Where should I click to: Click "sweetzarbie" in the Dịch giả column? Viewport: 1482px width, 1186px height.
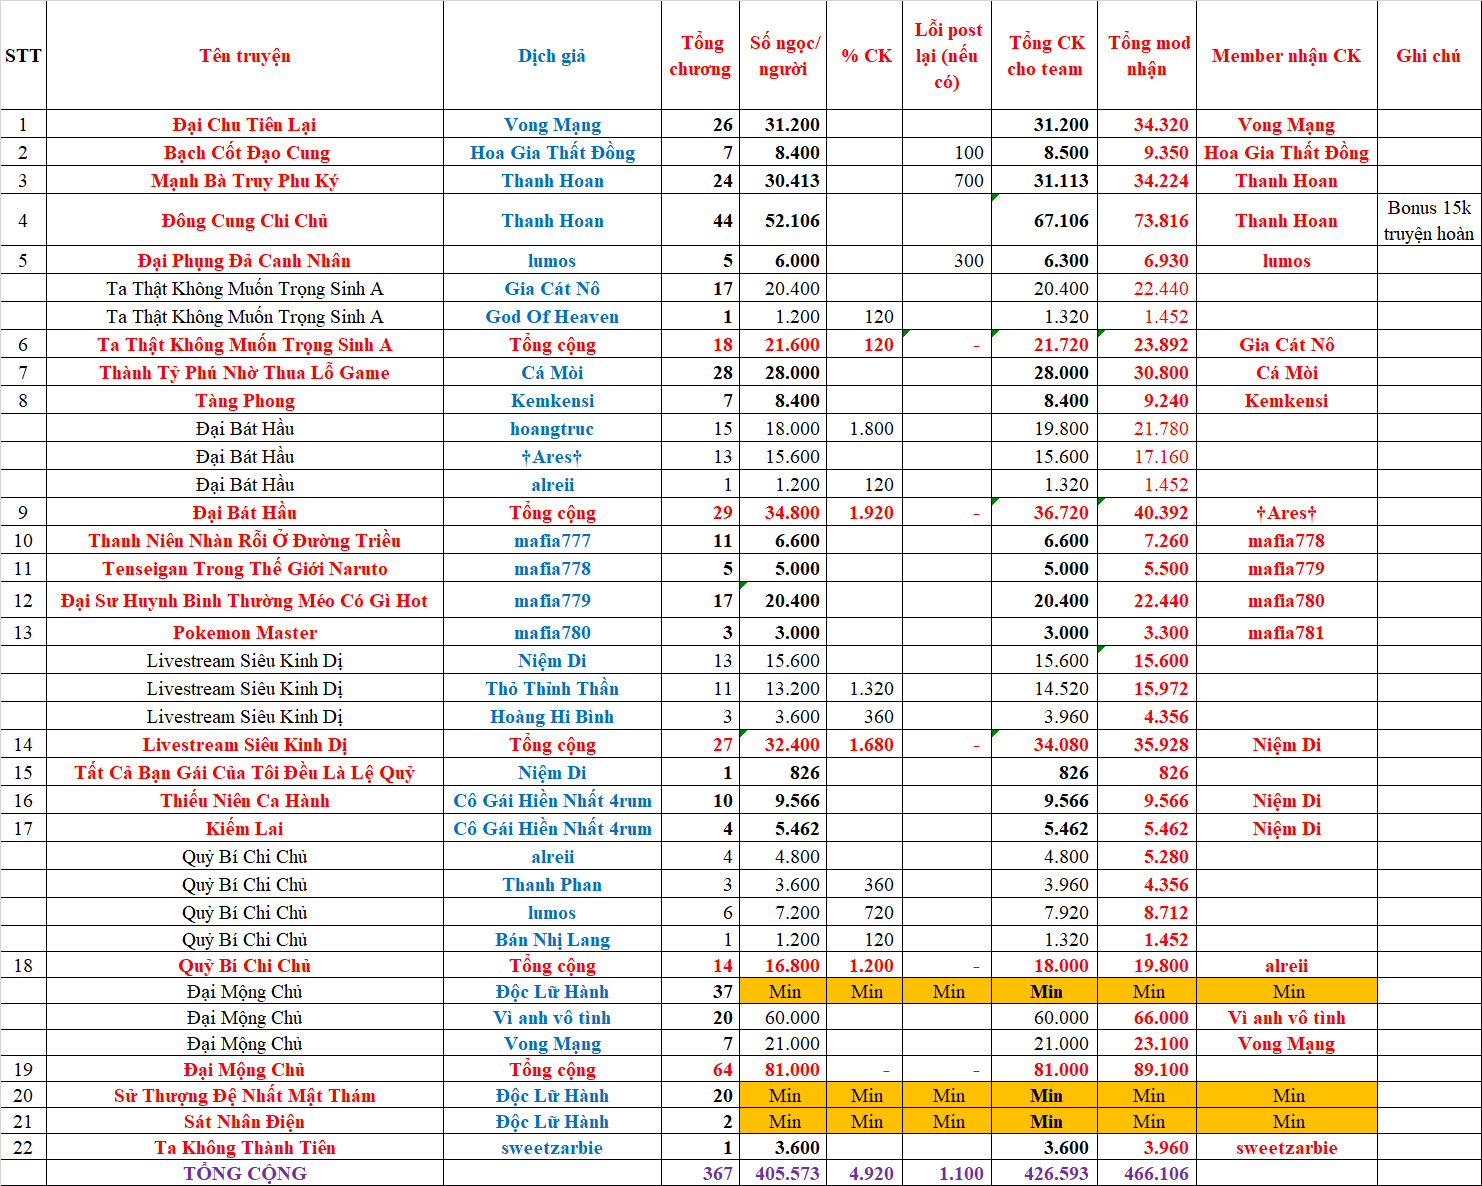coord(552,1148)
